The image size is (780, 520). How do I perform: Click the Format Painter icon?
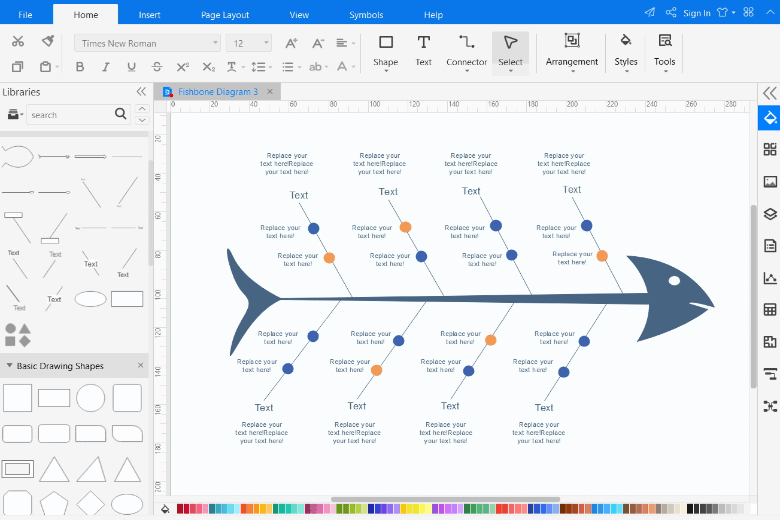48,41
